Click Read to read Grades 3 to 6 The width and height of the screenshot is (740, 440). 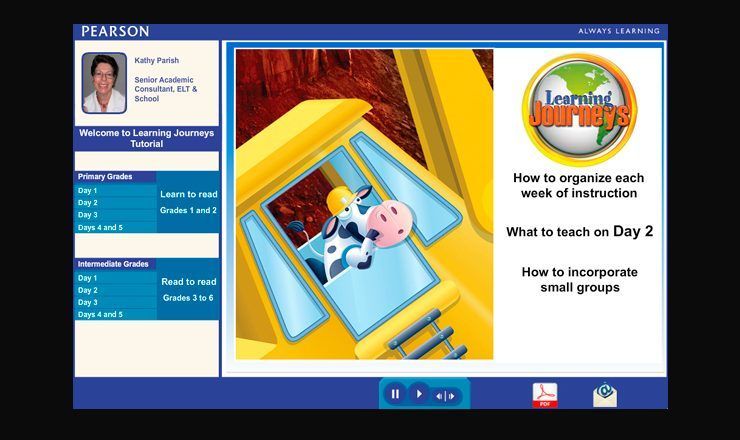coord(188,289)
